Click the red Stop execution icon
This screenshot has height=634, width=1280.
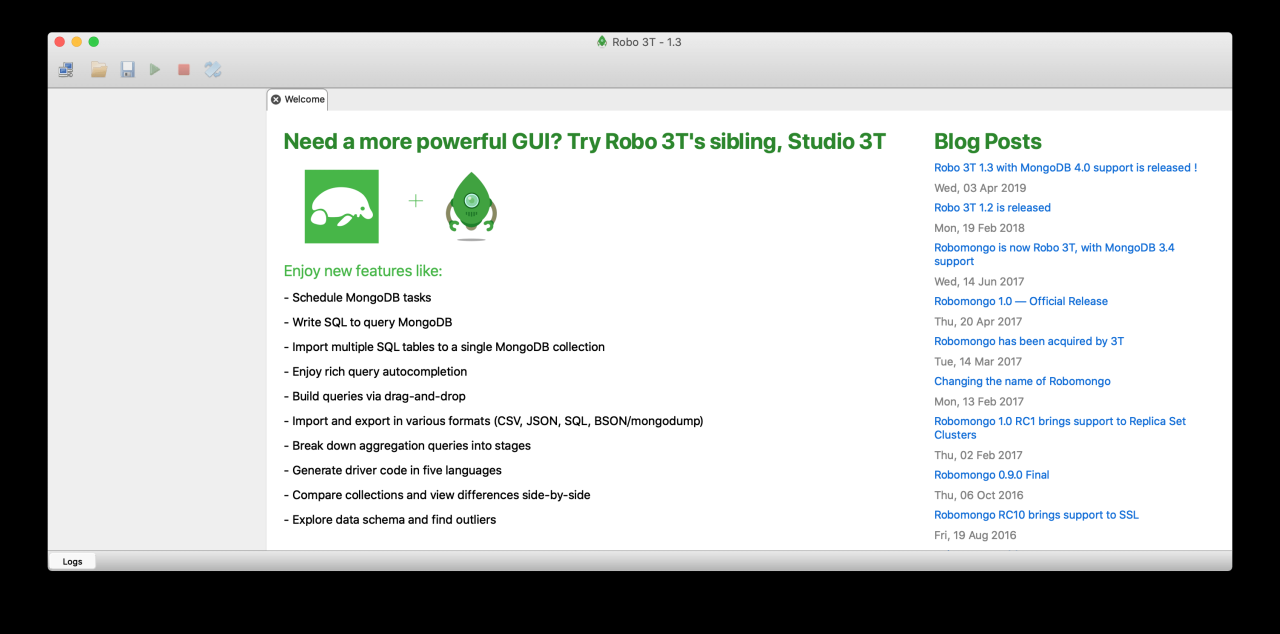tap(184, 70)
